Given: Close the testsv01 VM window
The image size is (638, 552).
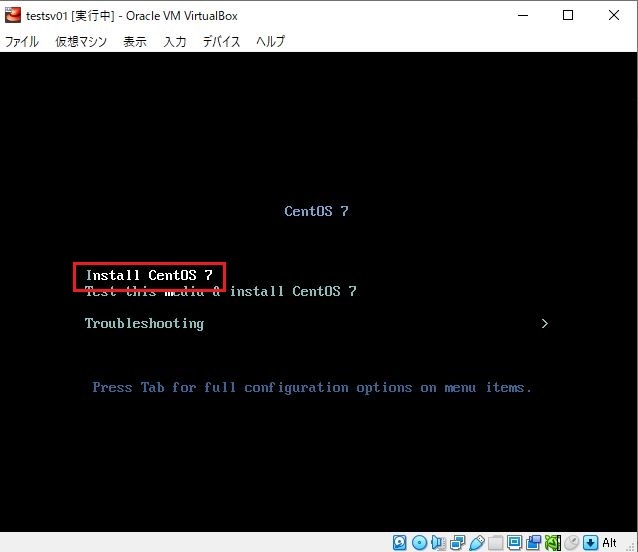Looking at the screenshot, I should 614,15.
